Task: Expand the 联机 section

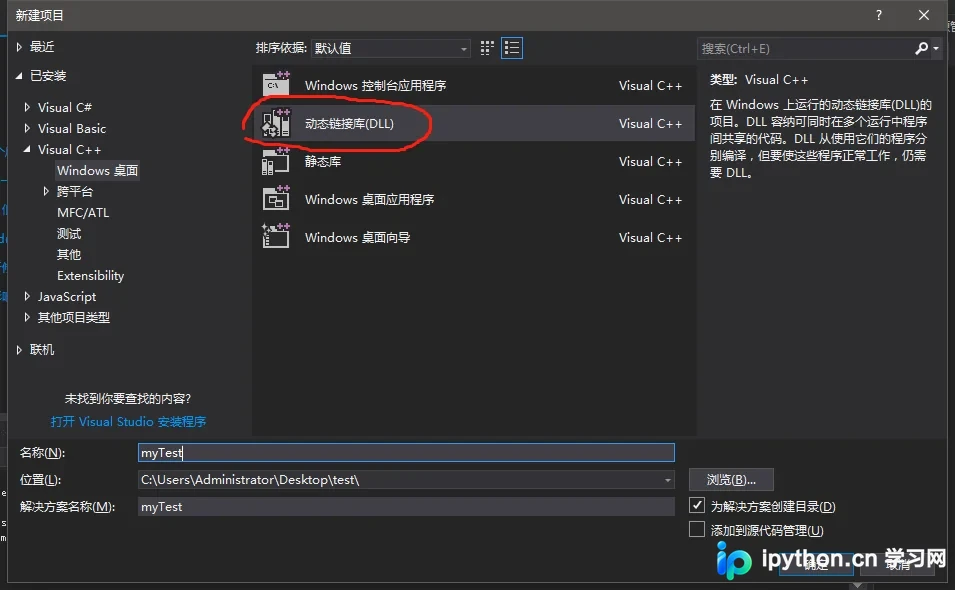Action: pyautogui.click(x=19, y=349)
